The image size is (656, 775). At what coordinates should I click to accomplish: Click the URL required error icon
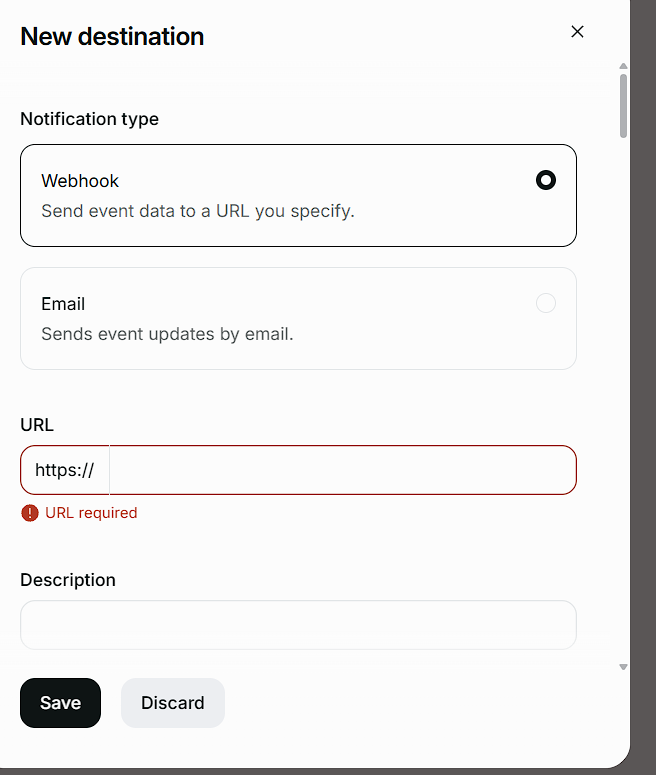[x=30, y=513]
